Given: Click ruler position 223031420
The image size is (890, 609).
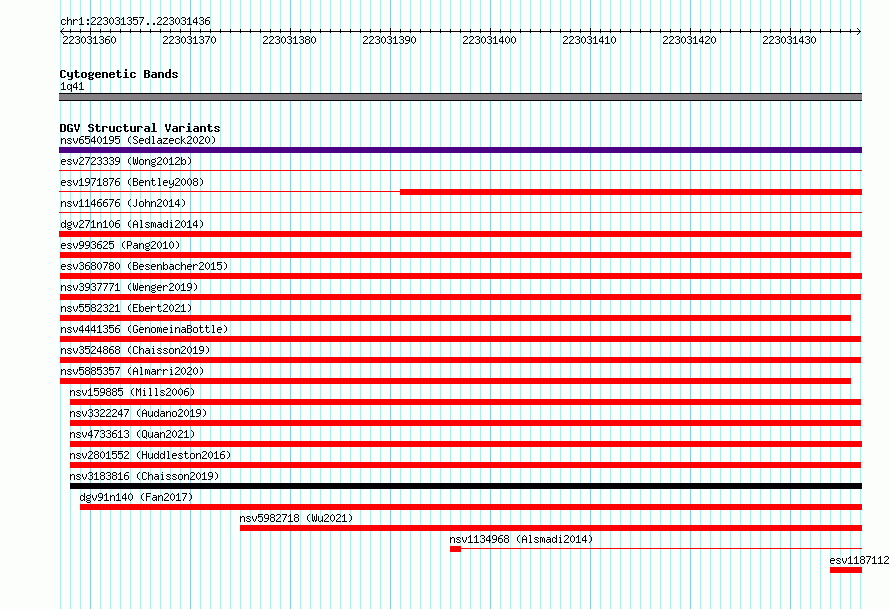Looking at the screenshot, I should click(689, 40).
